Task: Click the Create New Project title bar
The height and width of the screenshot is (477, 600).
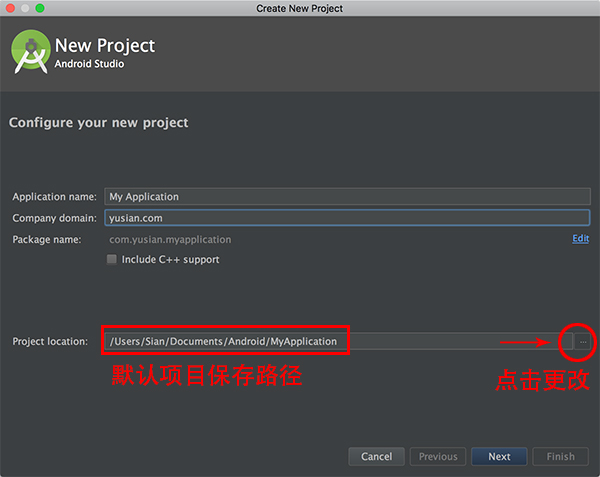Action: coord(300,8)
